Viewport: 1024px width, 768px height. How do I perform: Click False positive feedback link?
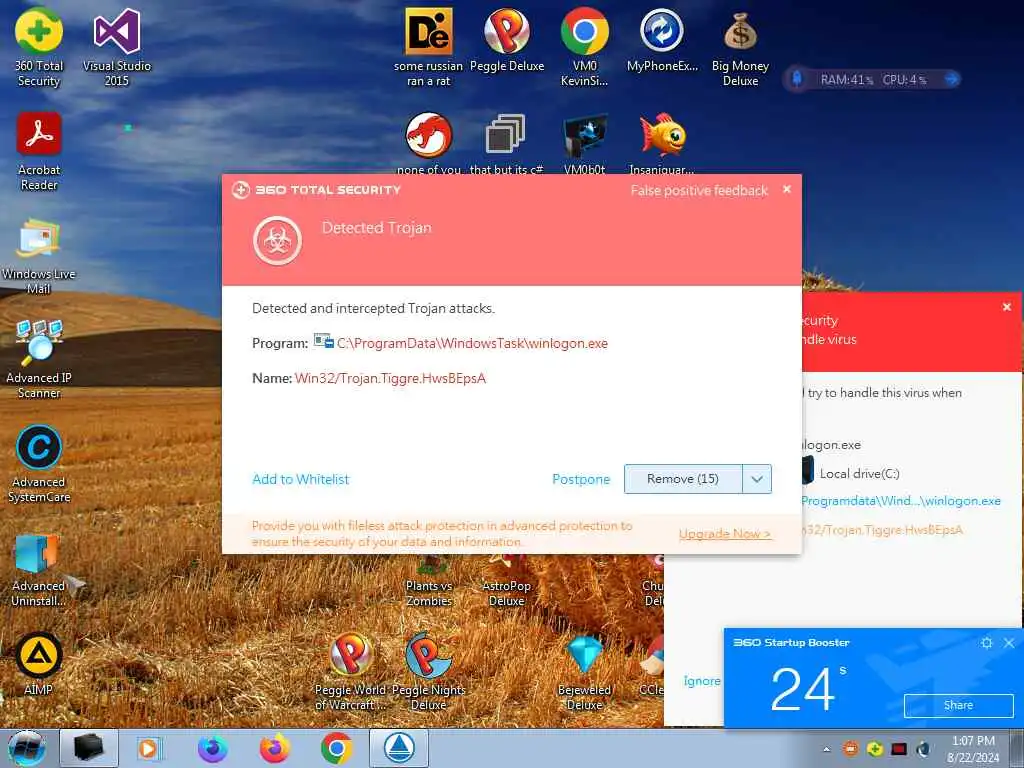click(x=699, y=191)
